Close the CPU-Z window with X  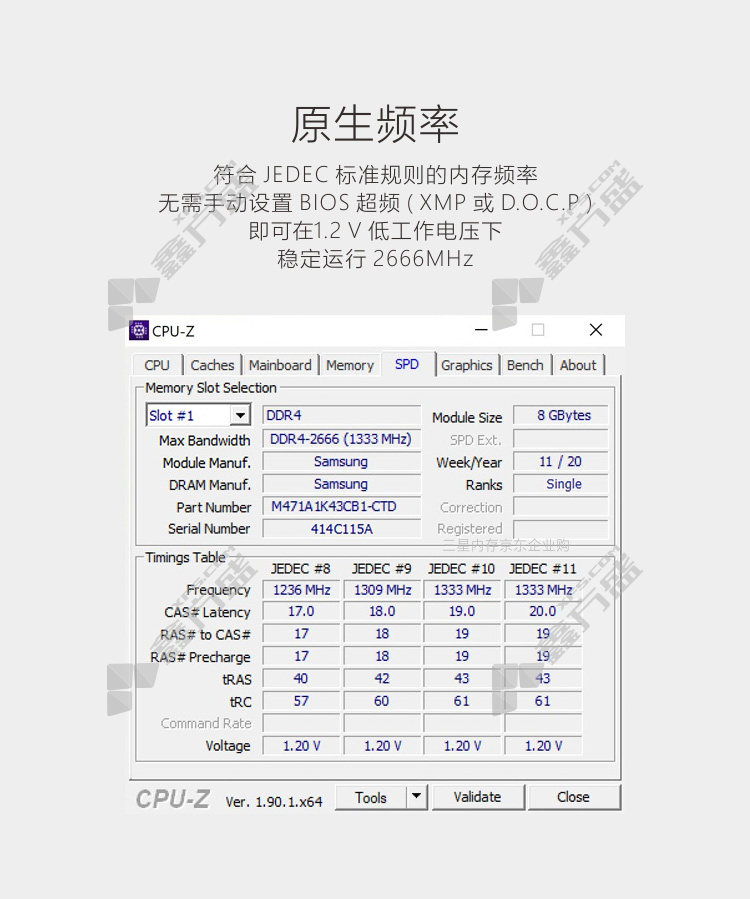pos(596,330)
